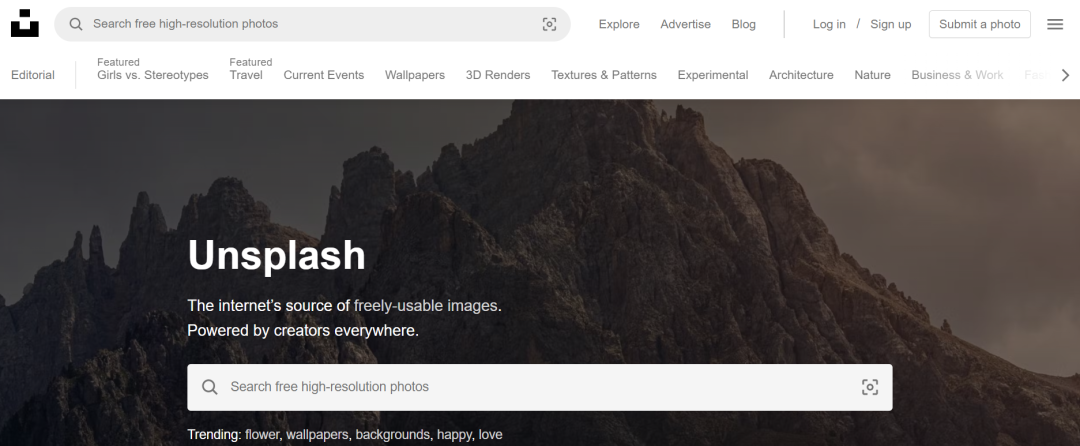Click Sign up
Image resolution: width=1080 pixels, height=446 pixels.
[x=890, y=24]
